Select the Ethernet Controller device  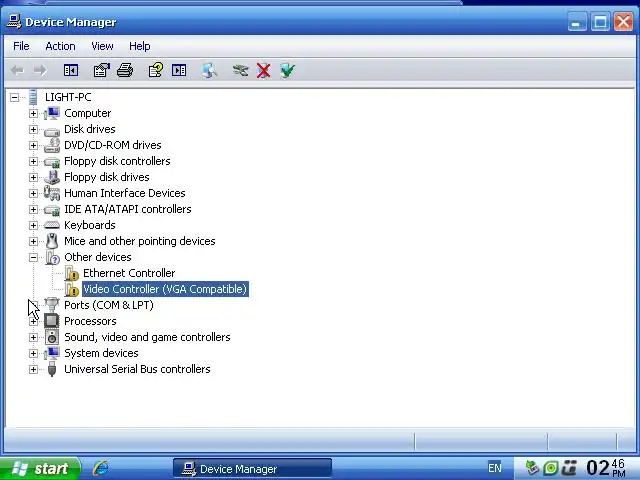point(129,273)
